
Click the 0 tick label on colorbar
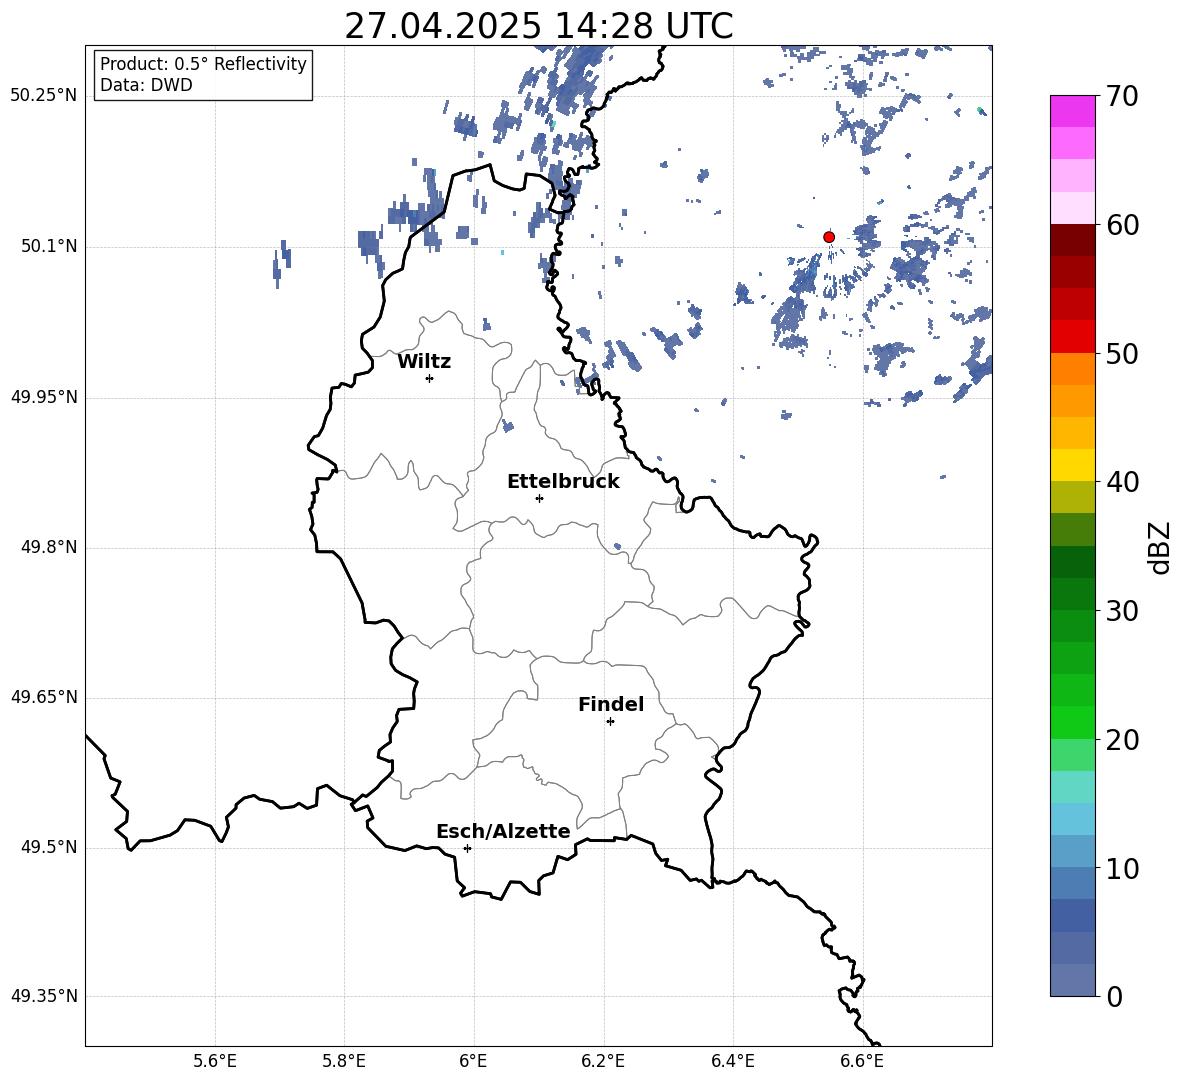pos(1114,996)
